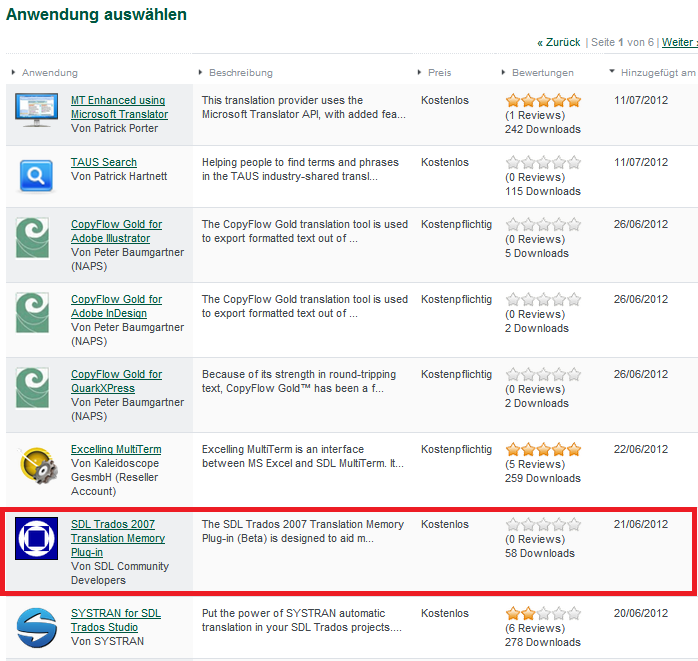This screenshot has width=698, height=661.
Task: Sort by the Bewertungen column header
Action: [x=543, y=73]
